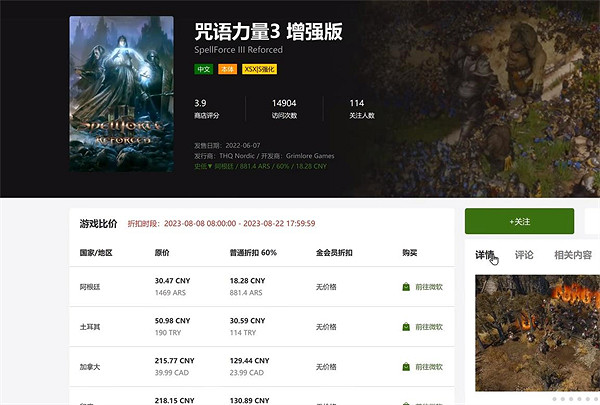Click the 金会员折扣 column header
600x405 pixels.
pyautogui.click(x=334, y=253)
